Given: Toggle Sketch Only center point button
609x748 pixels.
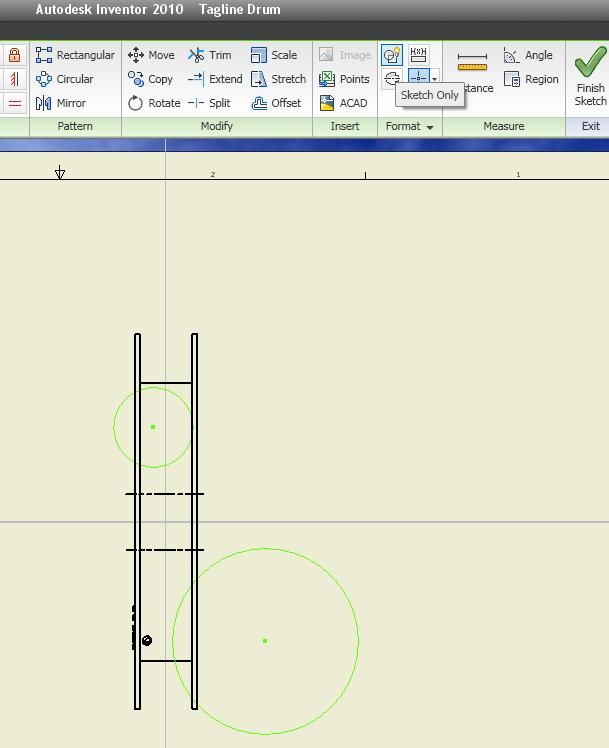Looking at the screenshot, I should (x=418, y=76).
